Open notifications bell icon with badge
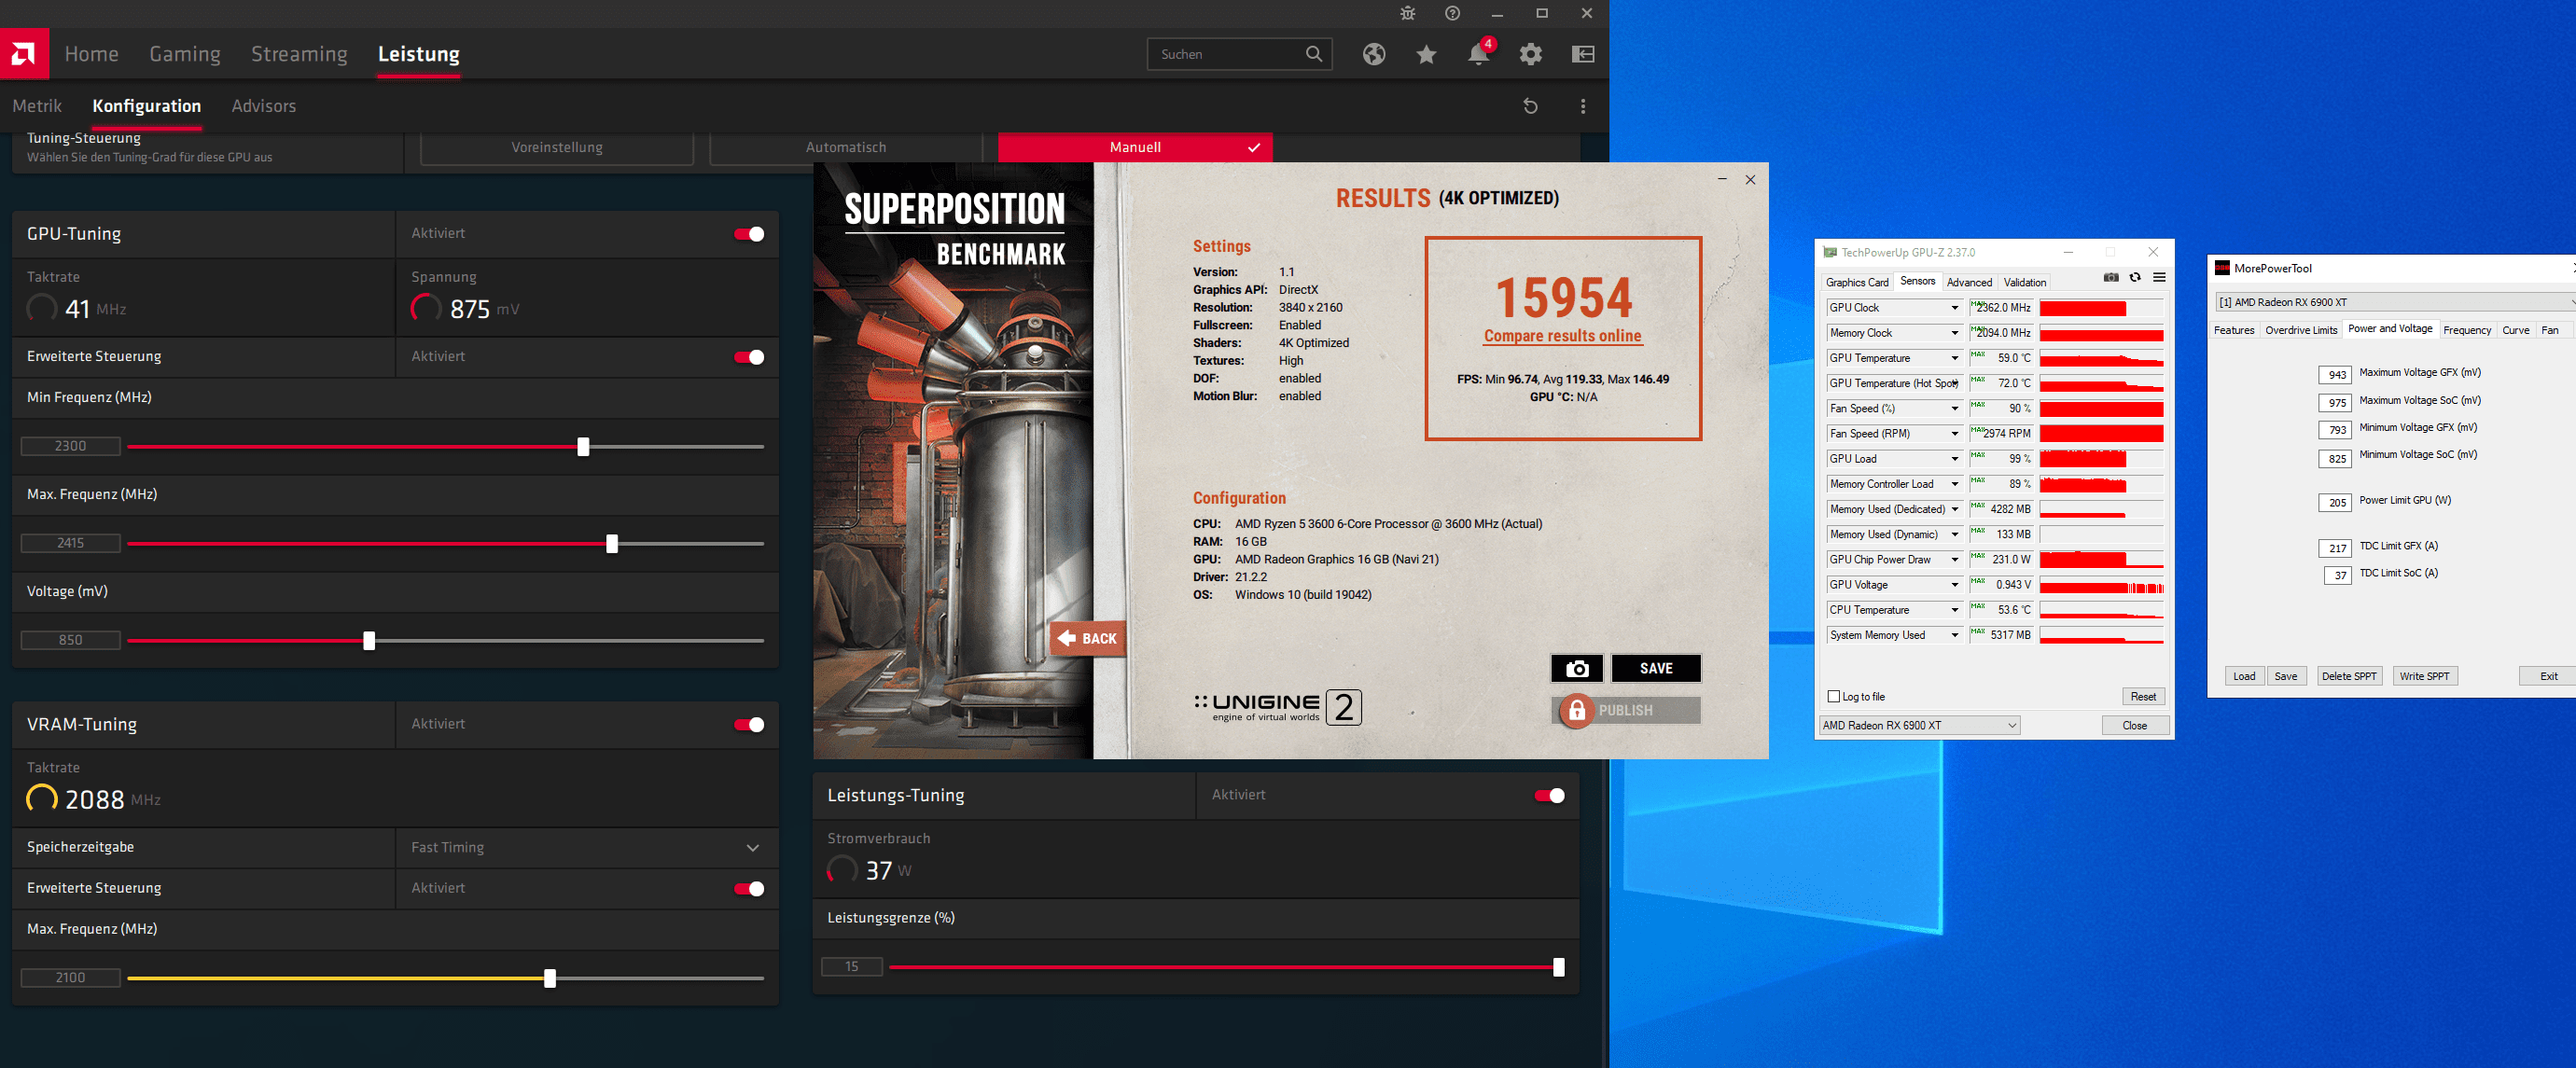This screenshot has width=2576, height=1068. point(1479,53)
